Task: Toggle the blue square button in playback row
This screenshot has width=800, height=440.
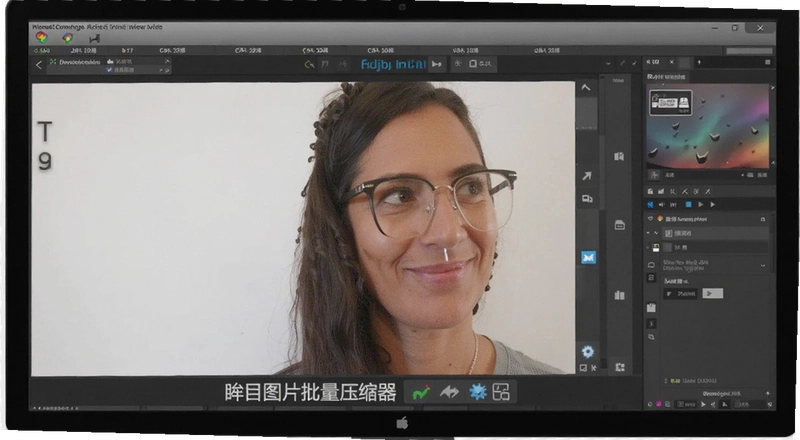Action: point(688,205)
